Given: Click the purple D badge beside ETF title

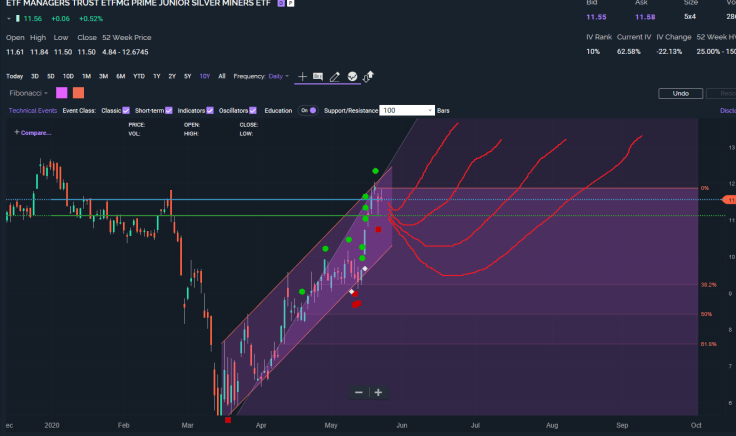Looking at the screenshot, I should [x=280, y=5].
